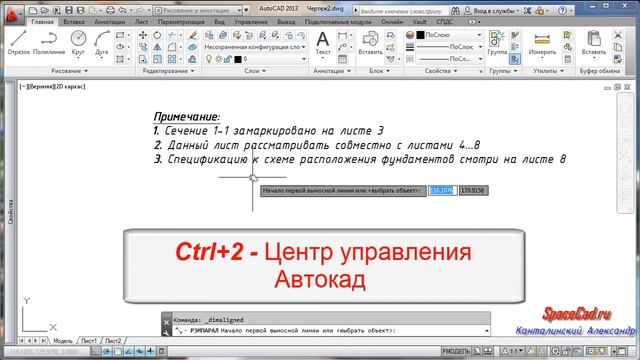Click the black object color swatch in Свойства
This screenshot has width=640, height=360.
pos(420,35)
